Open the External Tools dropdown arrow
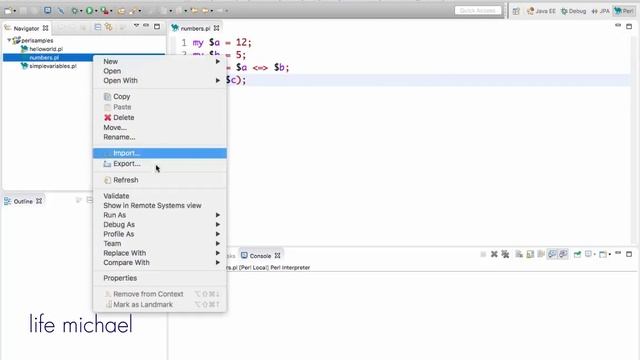The width and height of the screenshot is (640, 360). [111, 11]
